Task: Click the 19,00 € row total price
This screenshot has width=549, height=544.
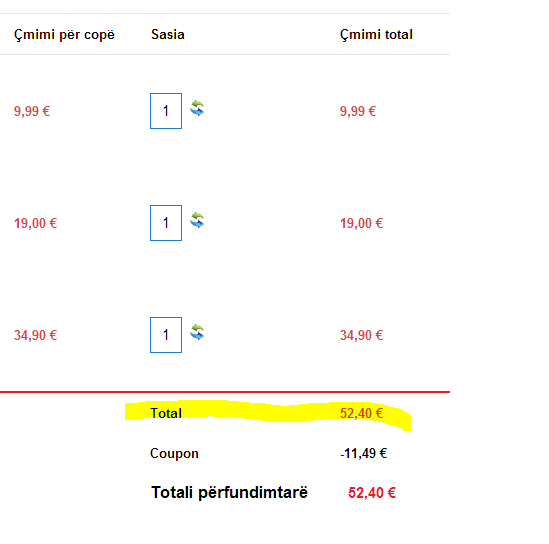Action: [x=361, y=223]
